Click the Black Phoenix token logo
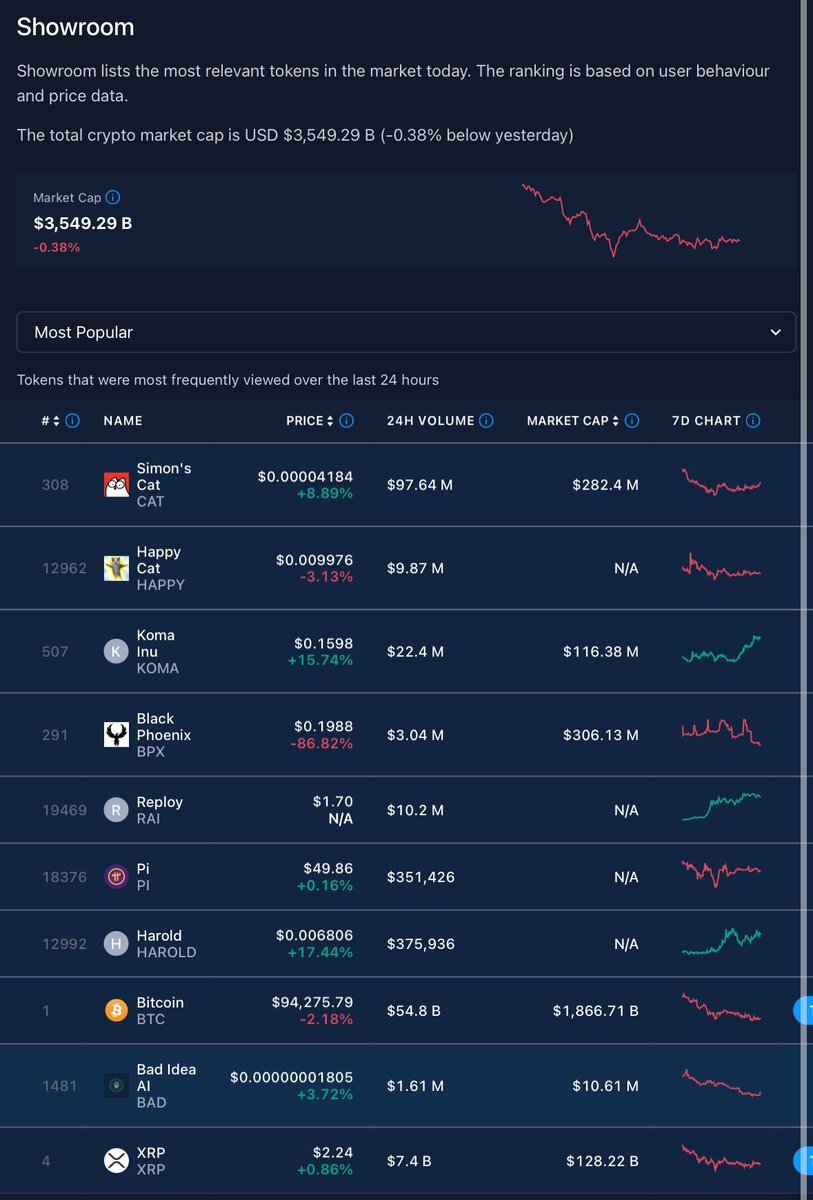This screenshot has width=813, height=1200. click(117, 735)
